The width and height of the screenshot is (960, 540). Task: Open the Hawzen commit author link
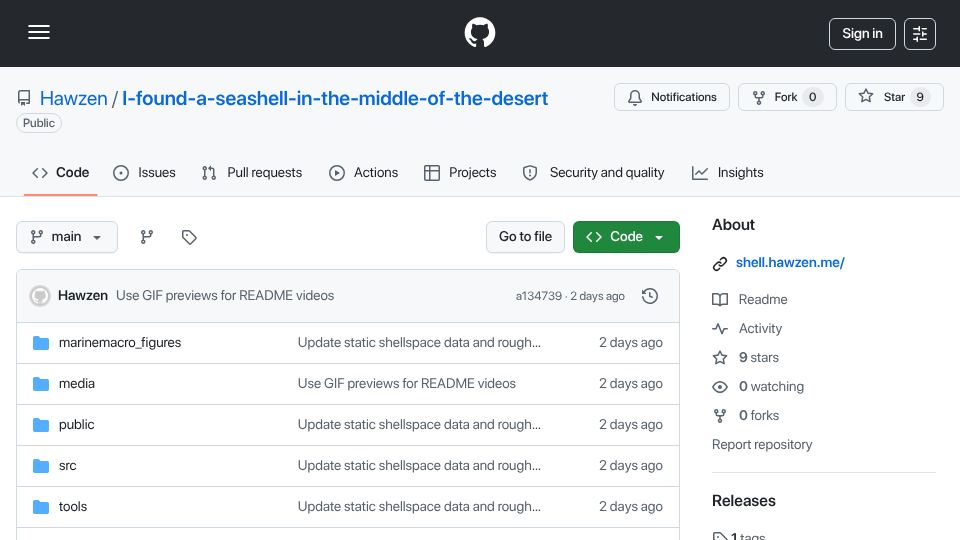pos(83,296)
